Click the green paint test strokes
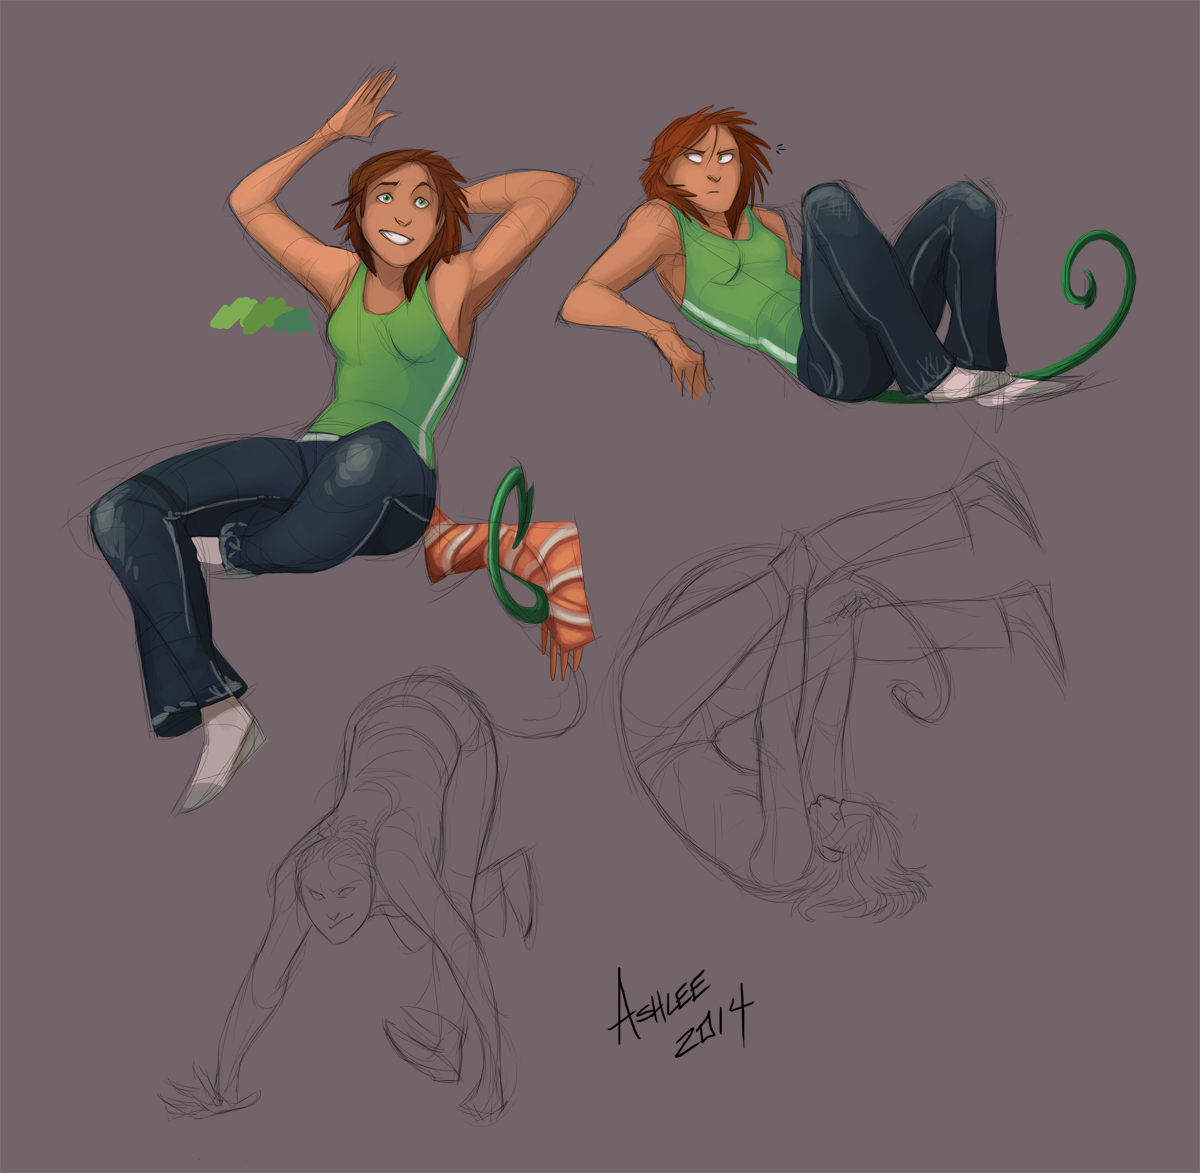Viewport: 1200px width, 1173px height. tap(261, 315)
